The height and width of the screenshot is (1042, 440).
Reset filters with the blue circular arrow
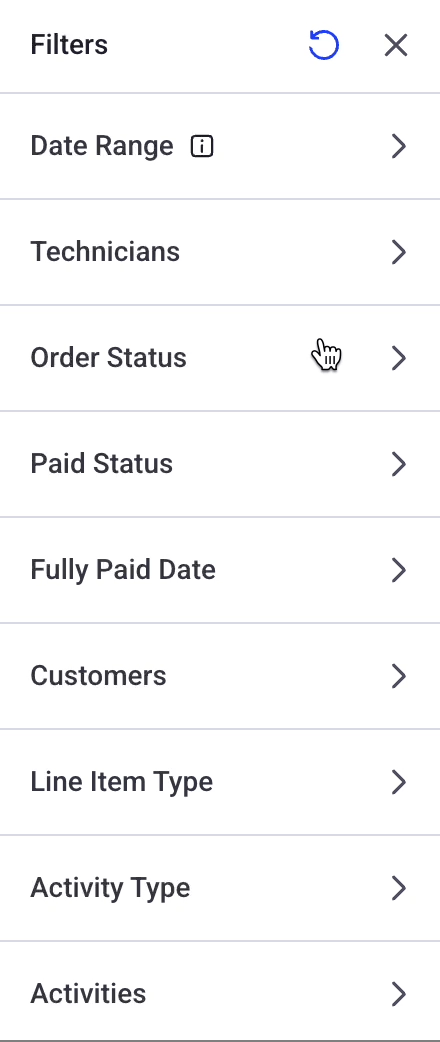[x=324, y=46]
